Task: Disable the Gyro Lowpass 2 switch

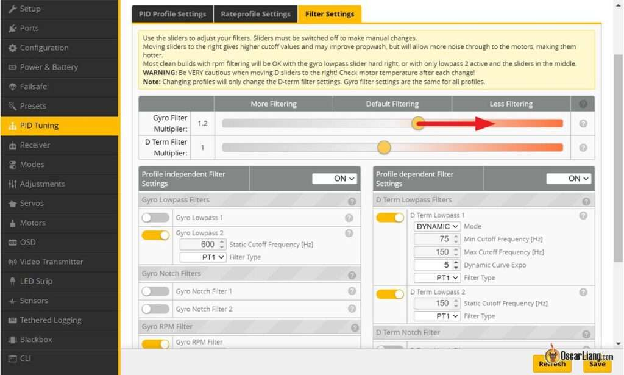Action: [x=156, y=235]
